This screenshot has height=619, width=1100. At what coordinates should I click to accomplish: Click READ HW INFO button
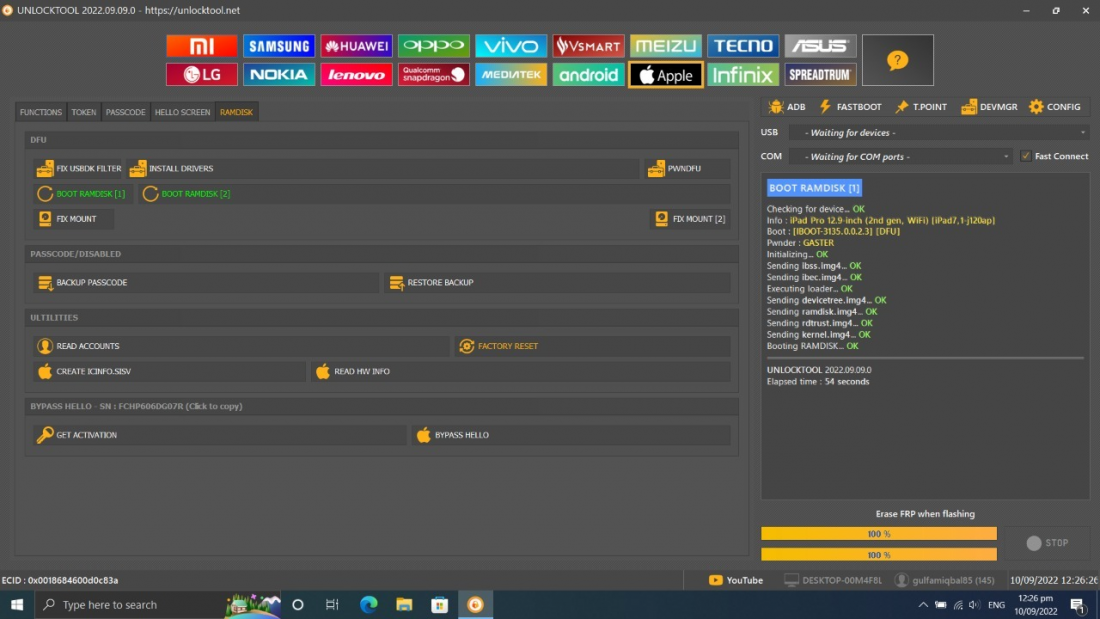tap(521, 371)
